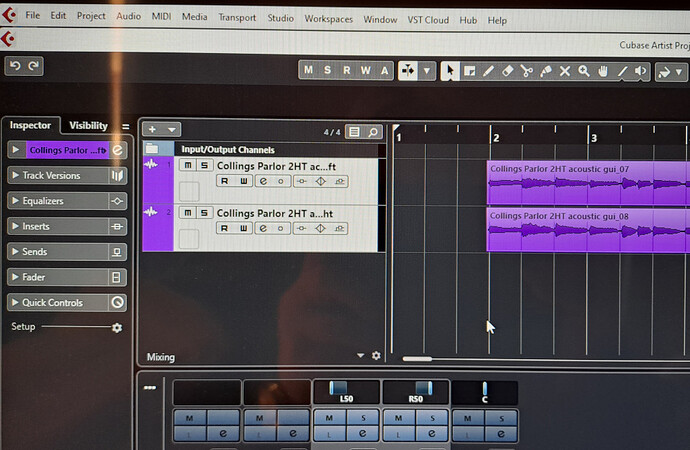This screenshot has width=690, height=450.
Task: Open the VST Cloud menu
Action: [428, 20]
